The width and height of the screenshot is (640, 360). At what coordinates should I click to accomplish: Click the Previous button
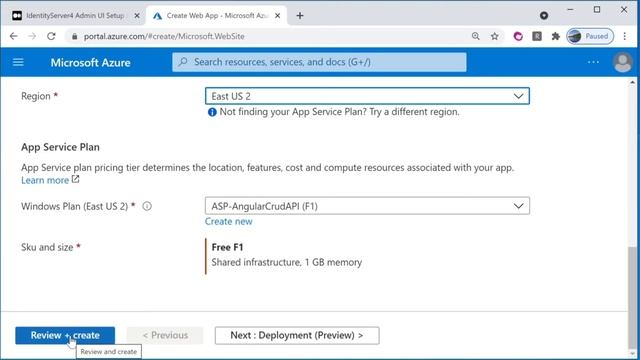tap(165, 336)
